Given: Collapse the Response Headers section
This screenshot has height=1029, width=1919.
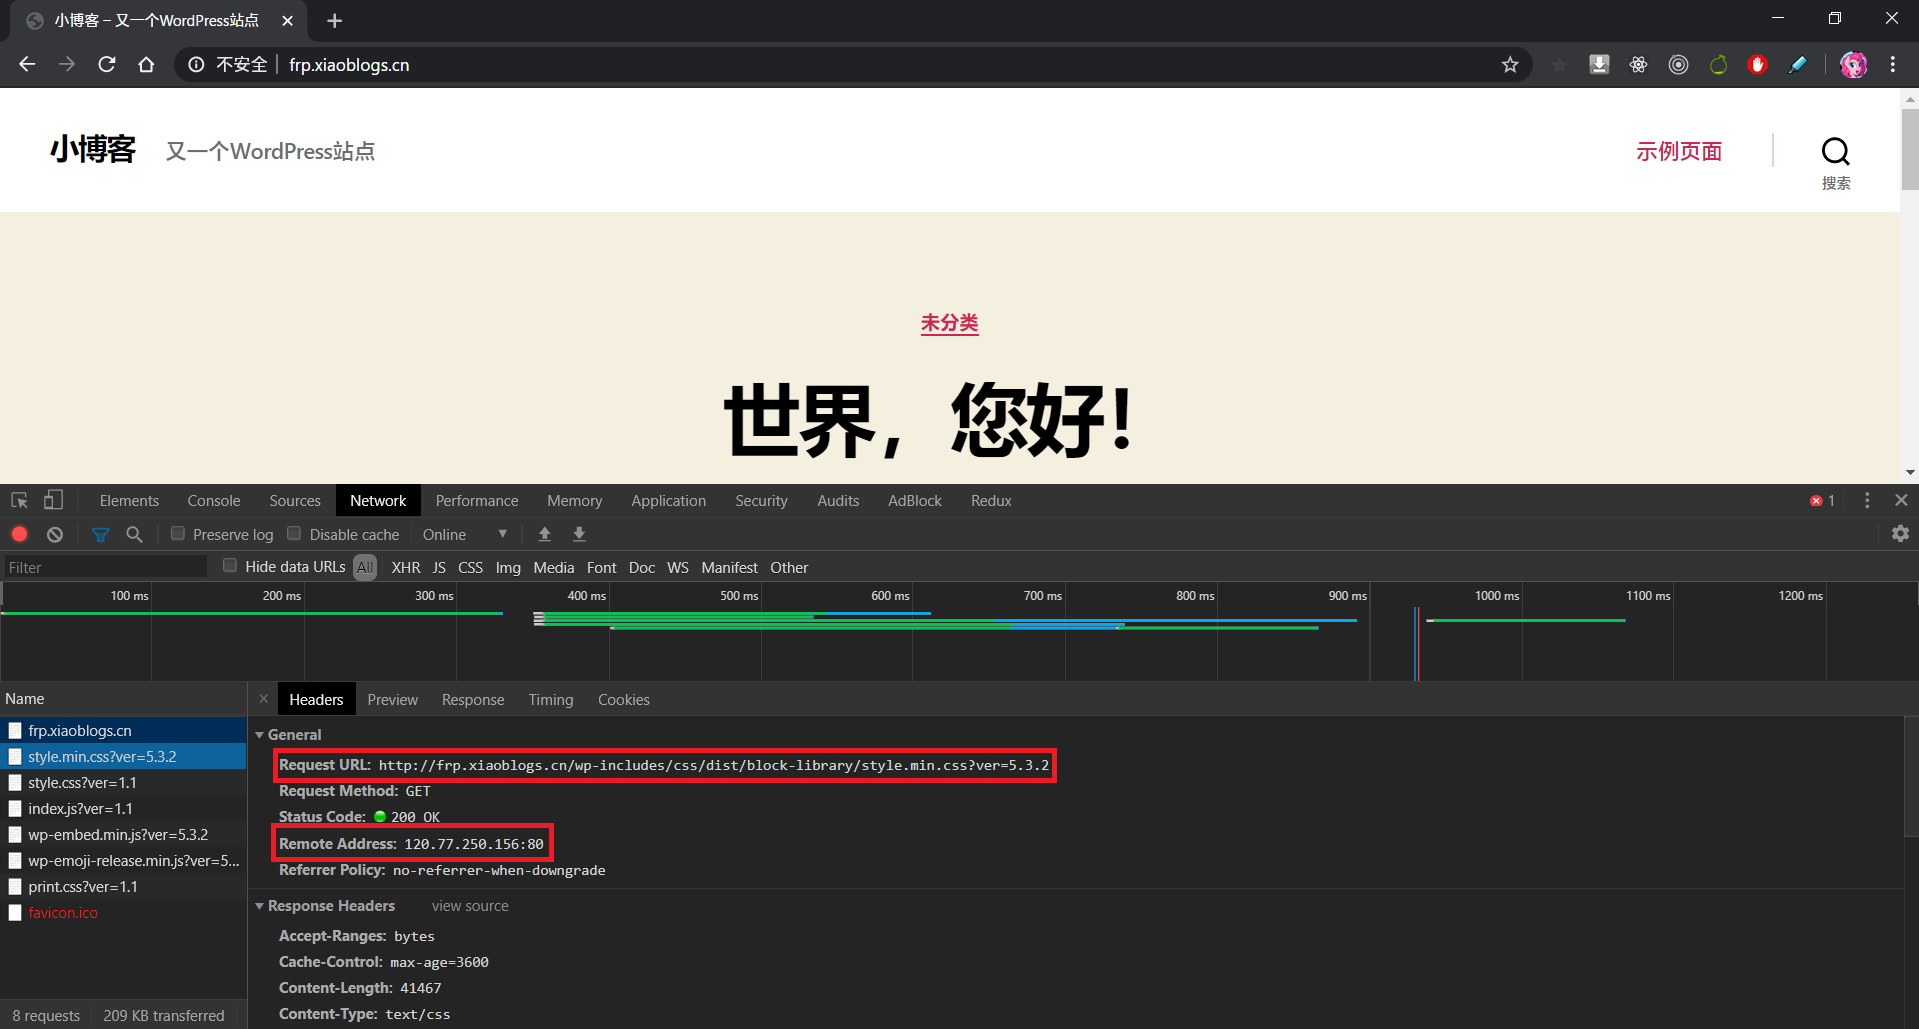Looking at the screenshot, I should coord(260,906).
